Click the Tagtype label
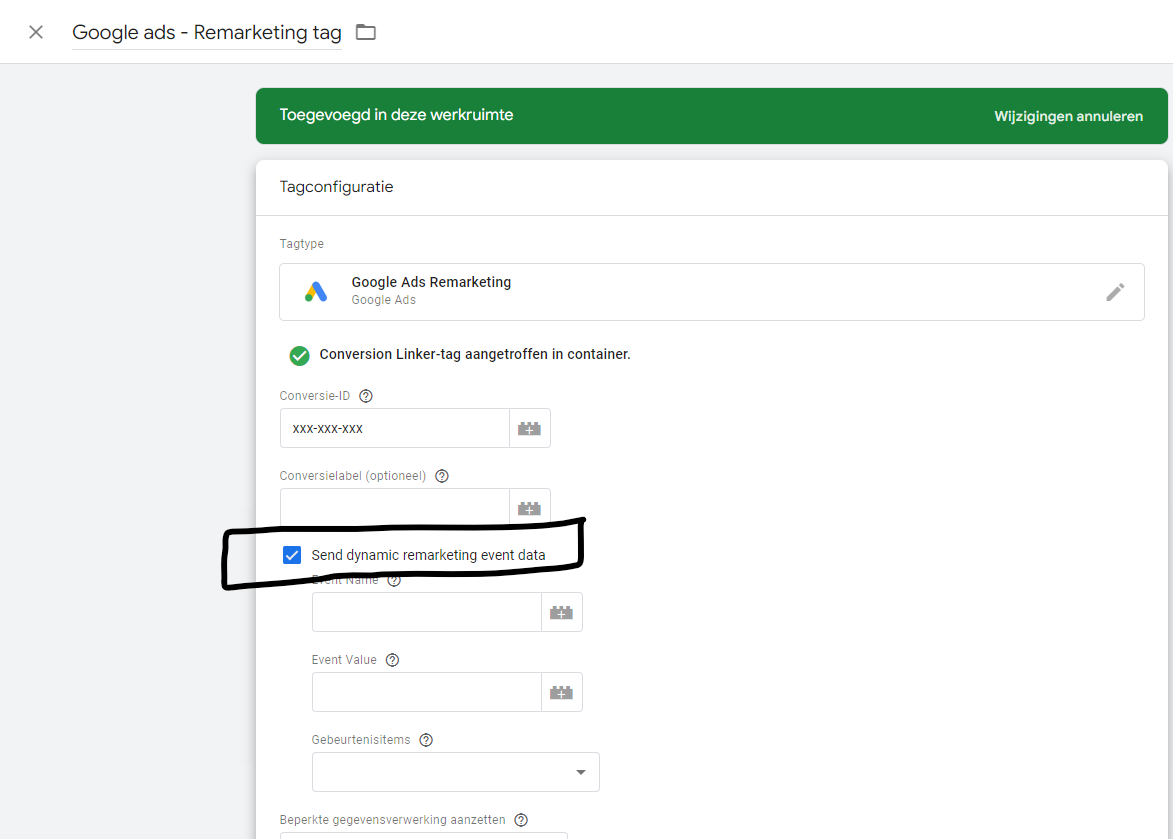Image resolution: width=1173 pixels, height=839 pixels. [301, 244]
